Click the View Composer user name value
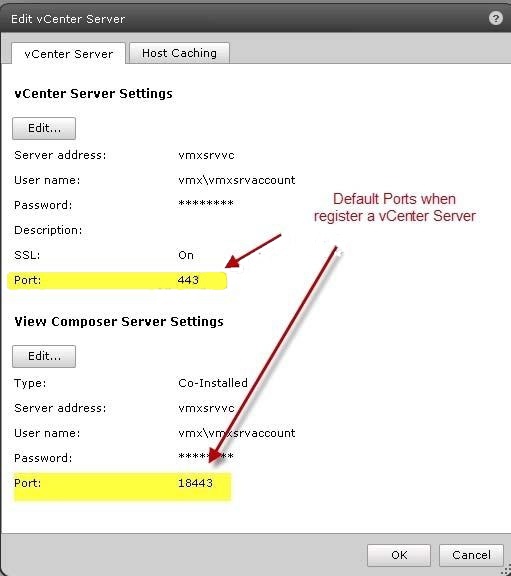 tap(237, 433)
